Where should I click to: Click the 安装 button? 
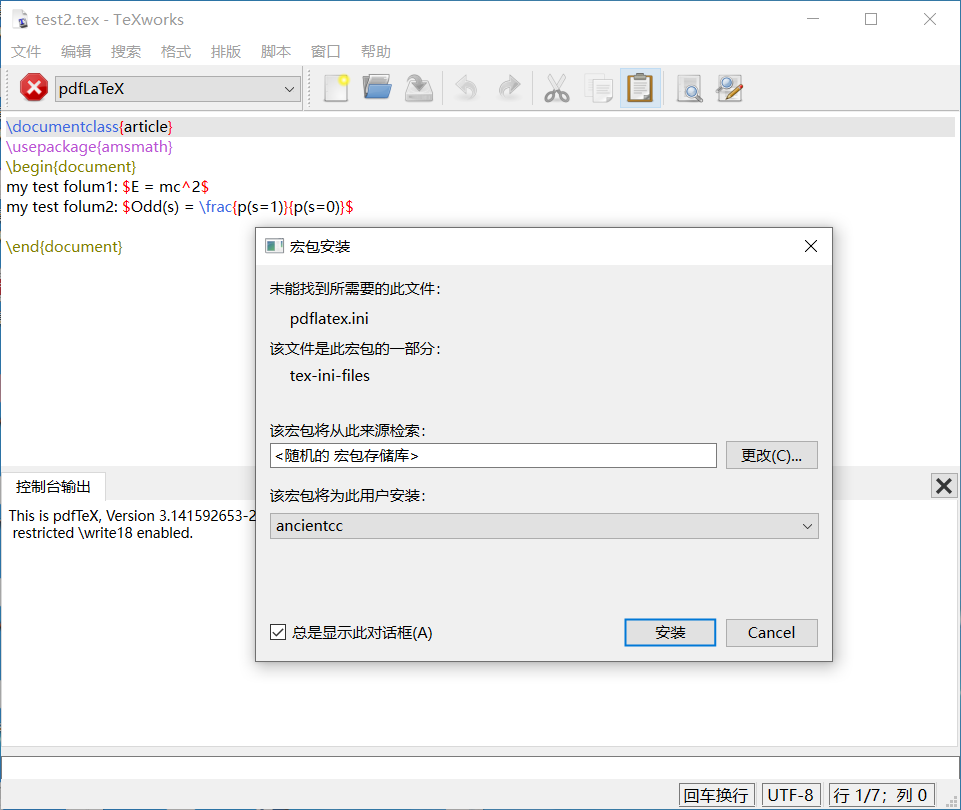pos(670,632)
